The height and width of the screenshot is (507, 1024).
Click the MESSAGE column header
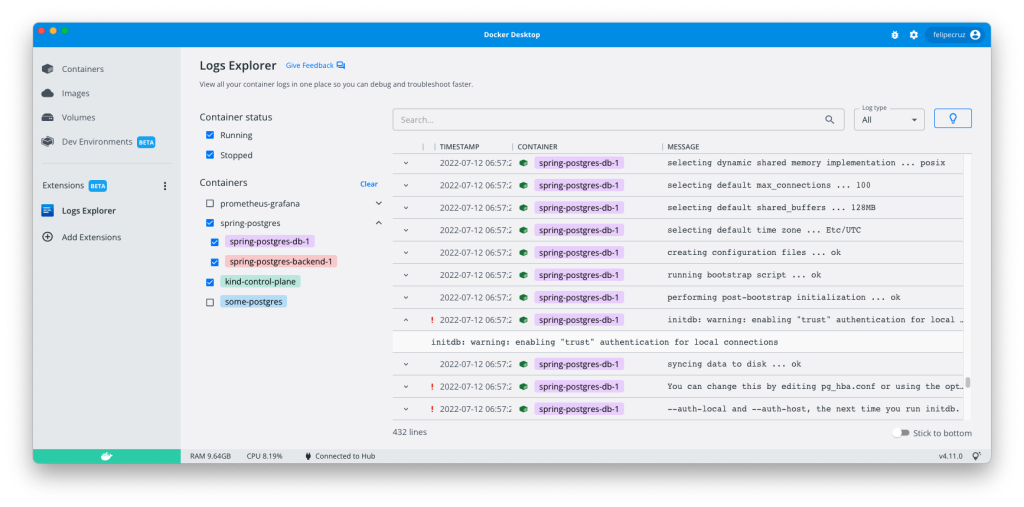pos(683,147)
